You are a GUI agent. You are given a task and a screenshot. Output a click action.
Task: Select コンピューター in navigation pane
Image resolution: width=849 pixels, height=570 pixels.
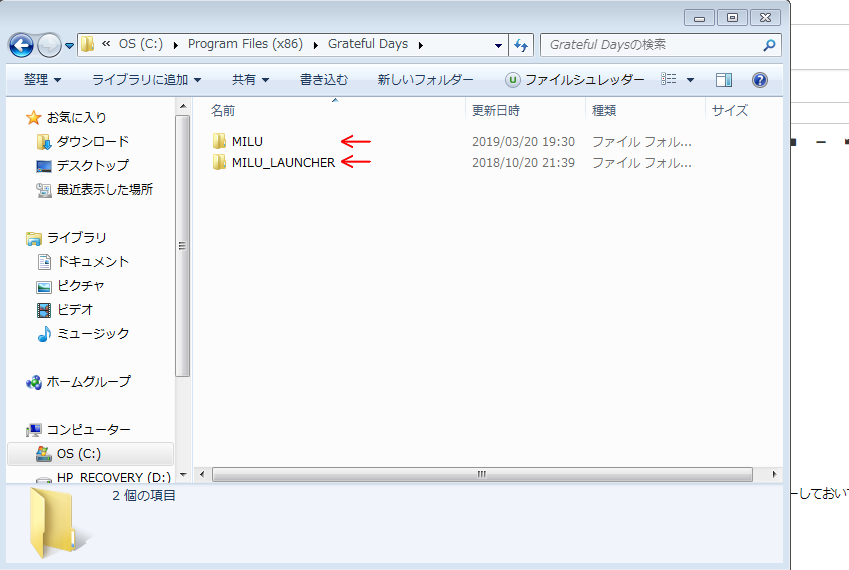click(88, 430)
